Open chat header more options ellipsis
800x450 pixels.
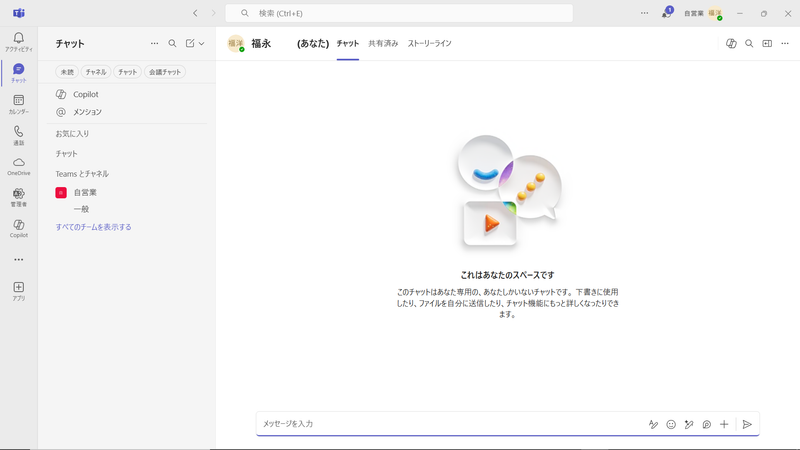pyautogui.click(x=785, y=43)
